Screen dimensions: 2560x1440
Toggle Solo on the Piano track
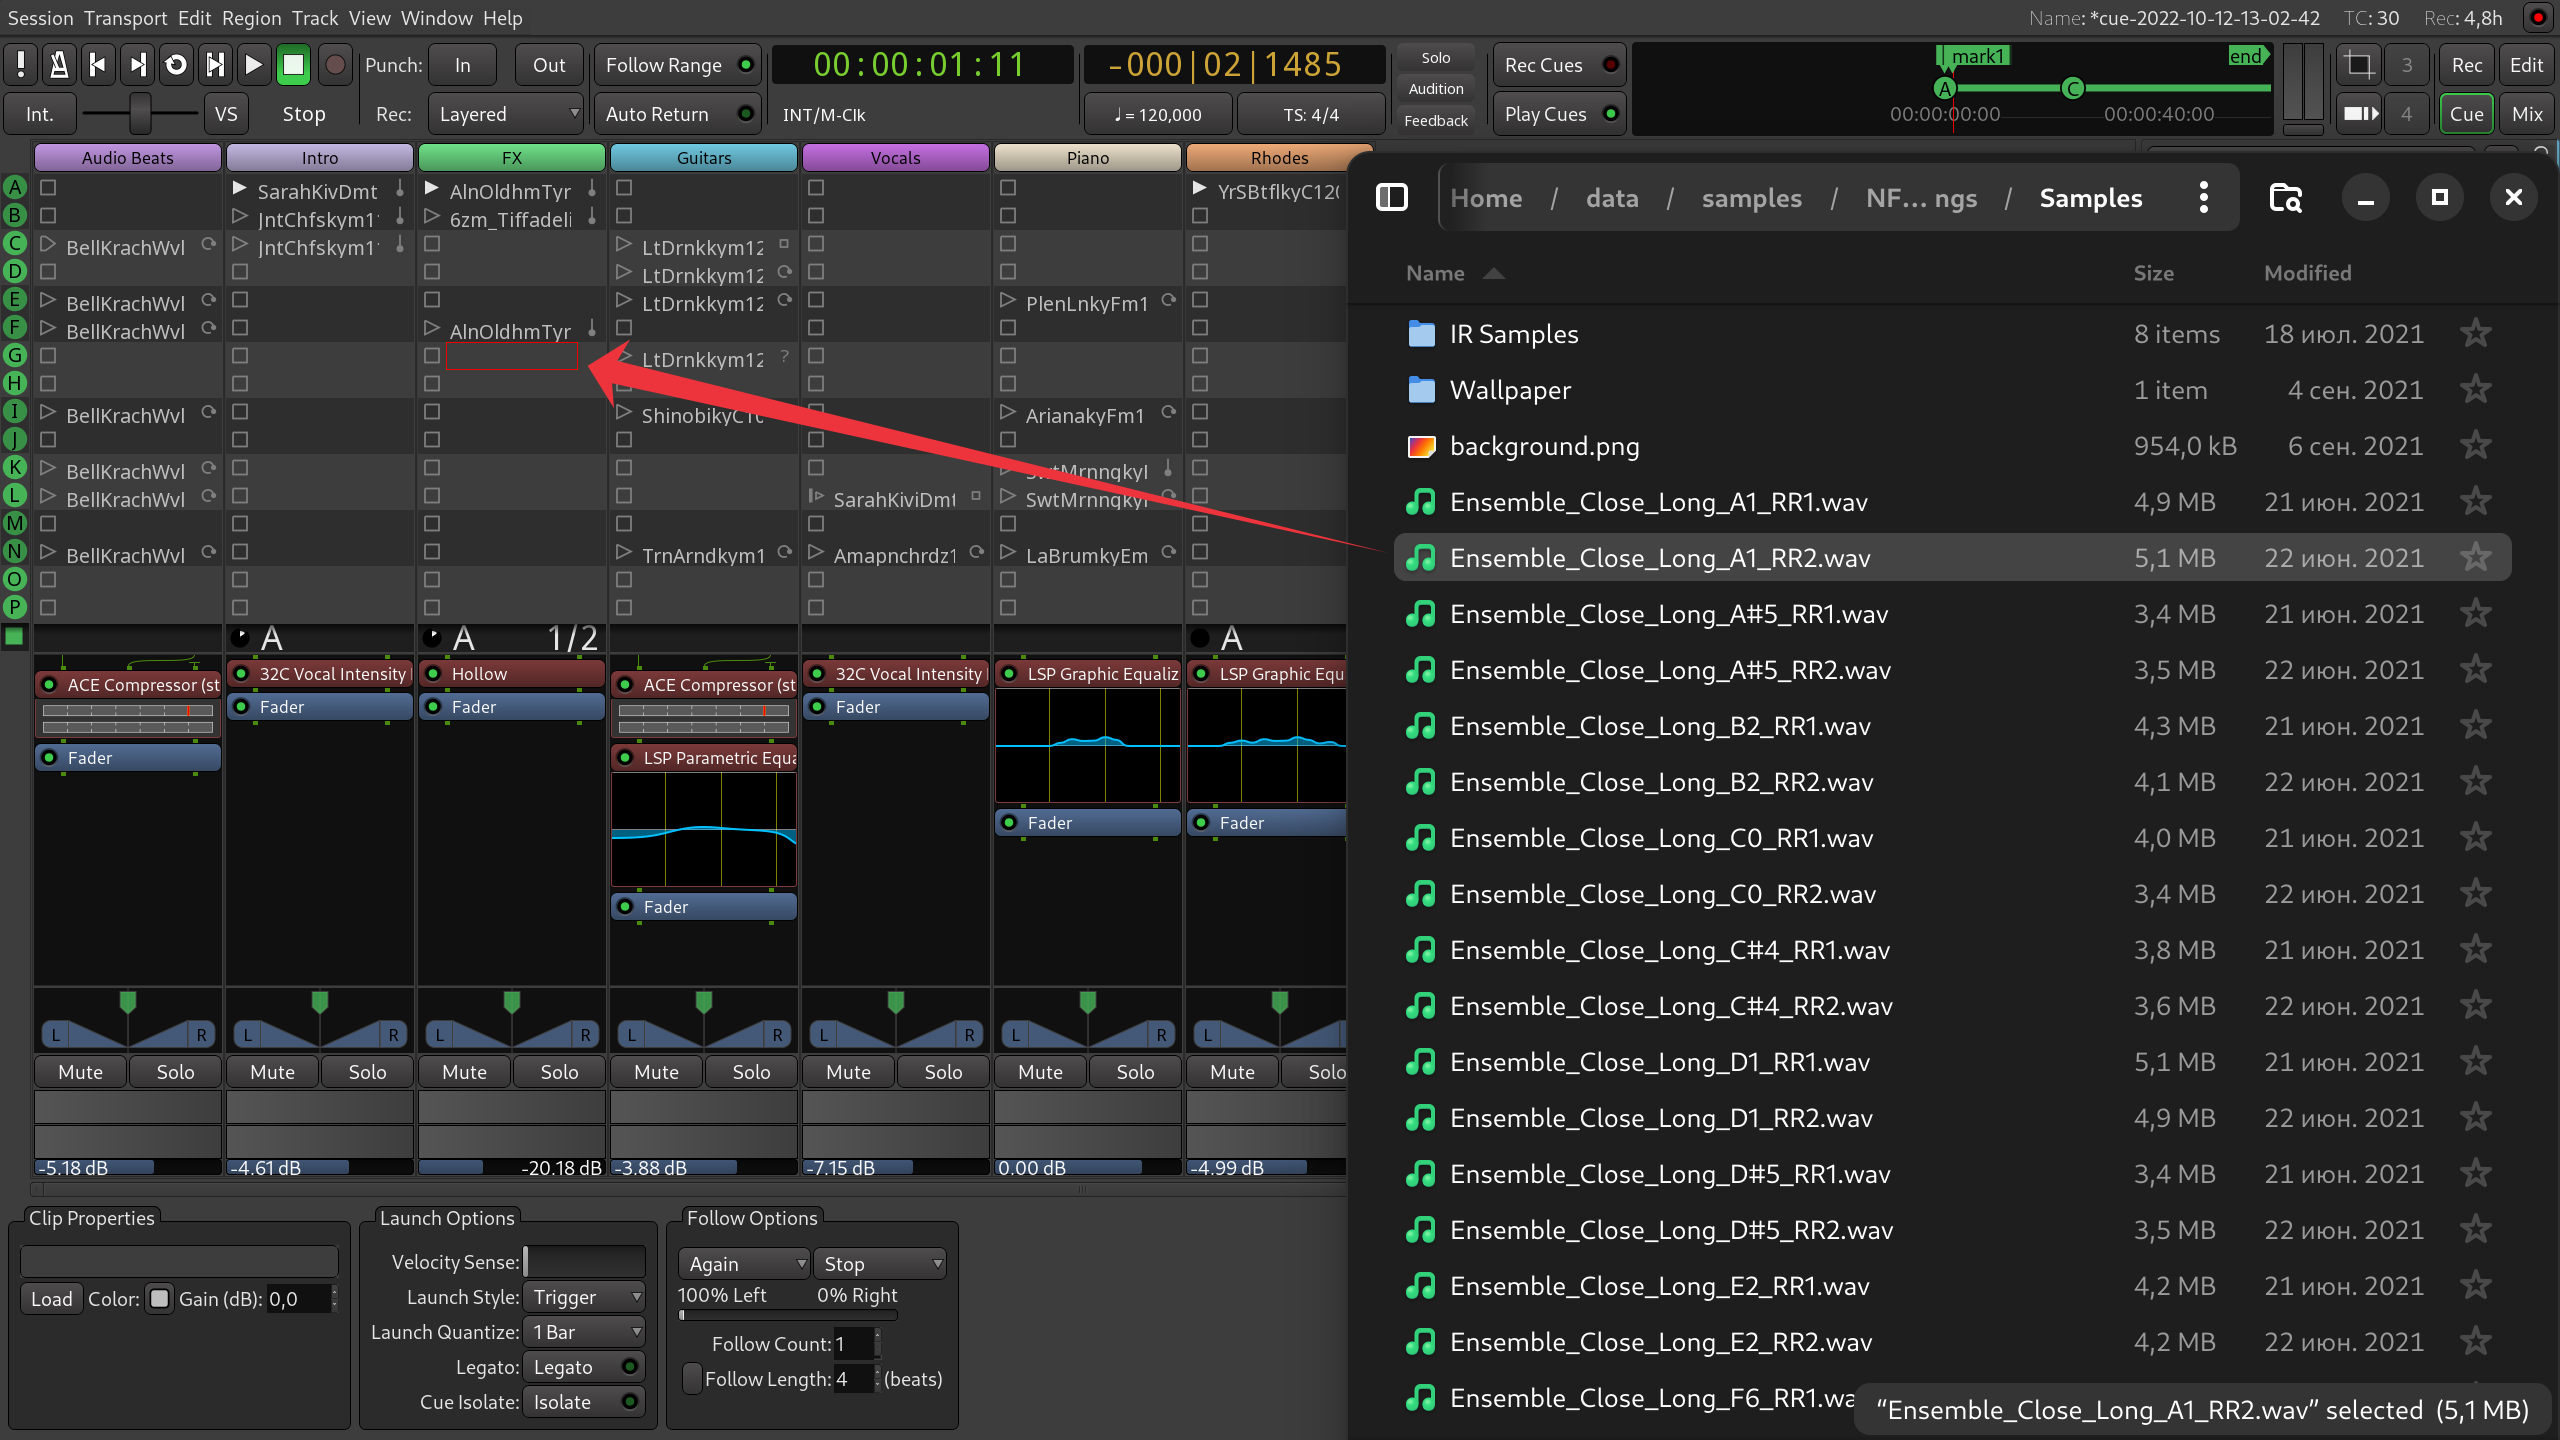[1132, 1071]
